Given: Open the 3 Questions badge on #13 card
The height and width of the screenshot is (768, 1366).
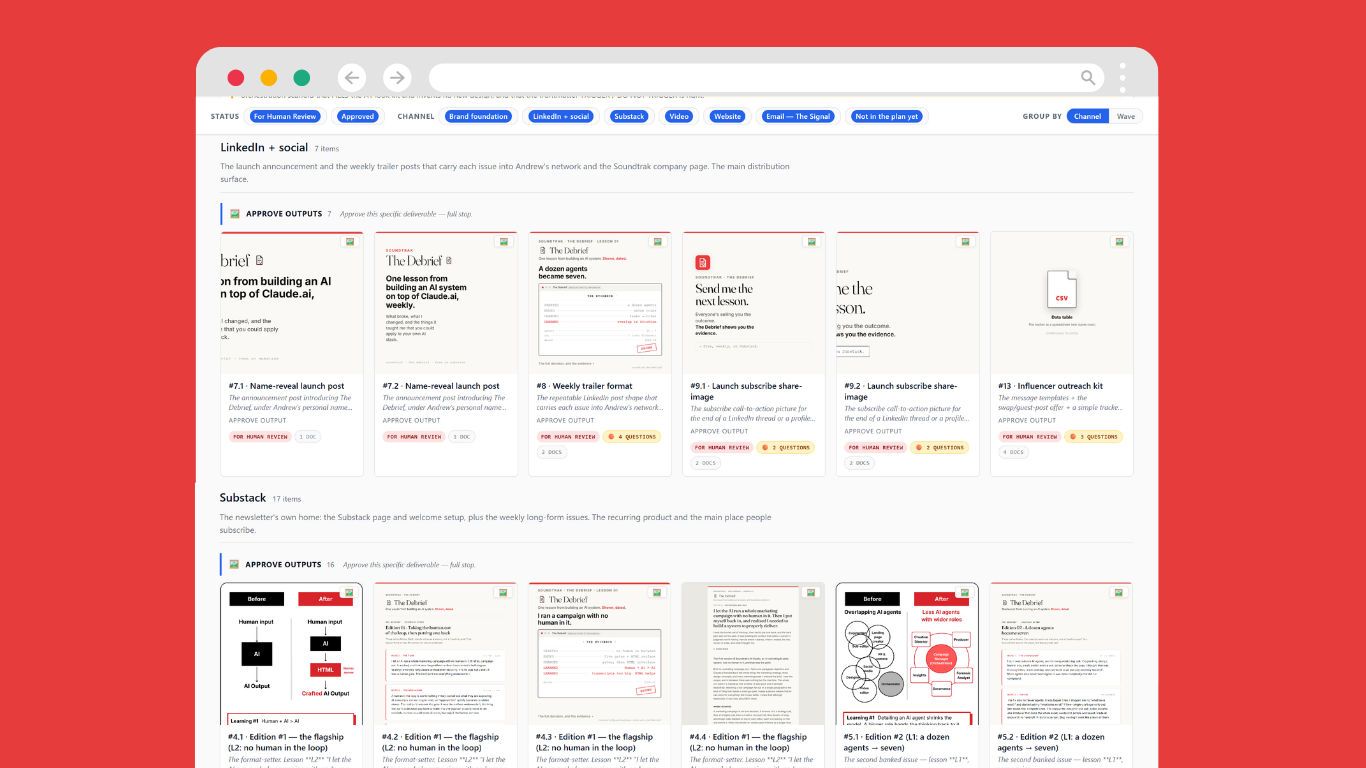Looking at the screenshot, I should click(1093, 436).
